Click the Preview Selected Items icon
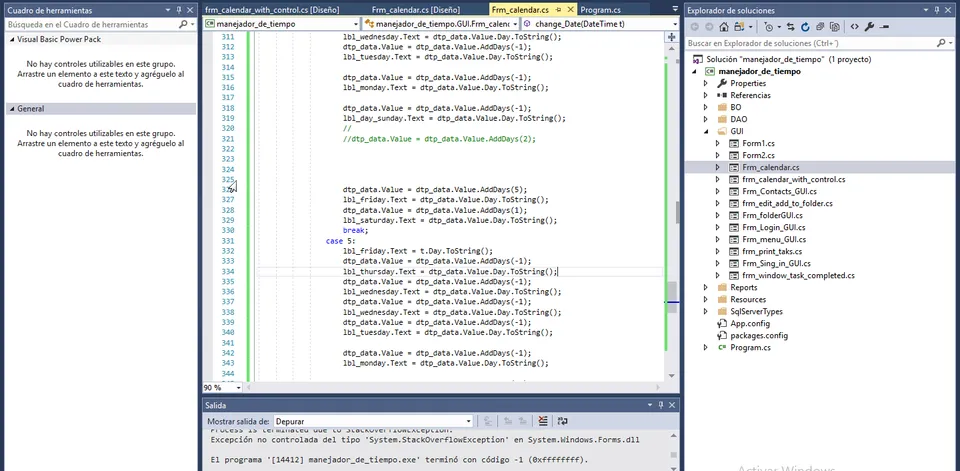The width and height of the screenshot is (960, 471). 884,27
